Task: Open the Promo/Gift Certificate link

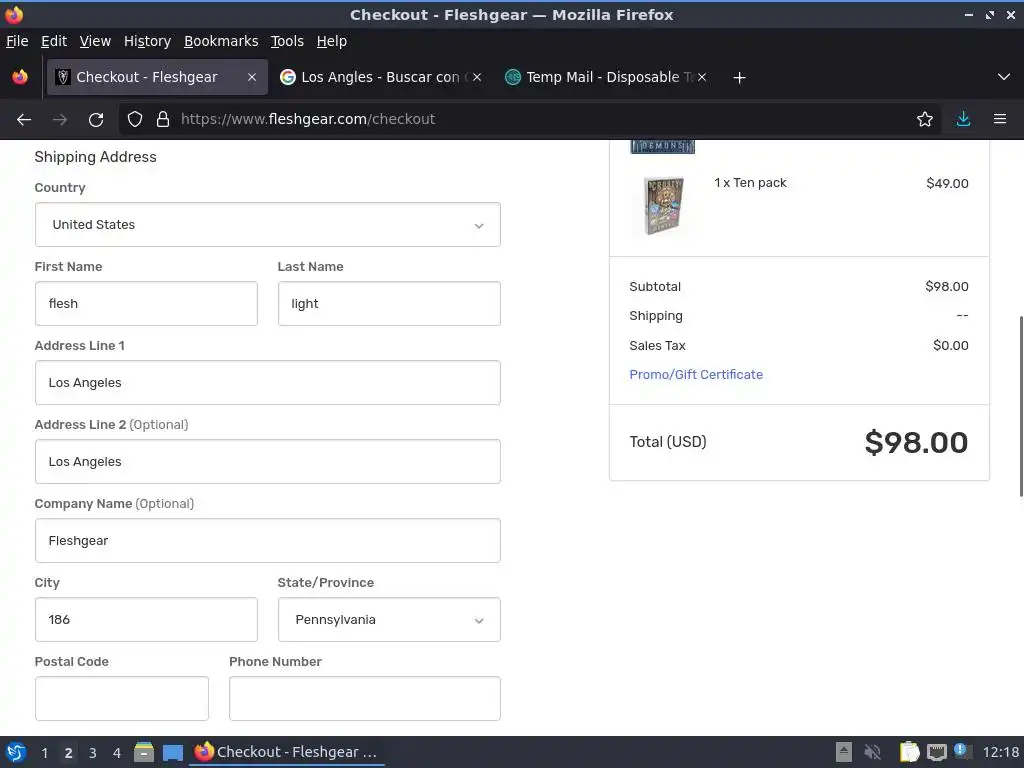Action: click(696, 375)
